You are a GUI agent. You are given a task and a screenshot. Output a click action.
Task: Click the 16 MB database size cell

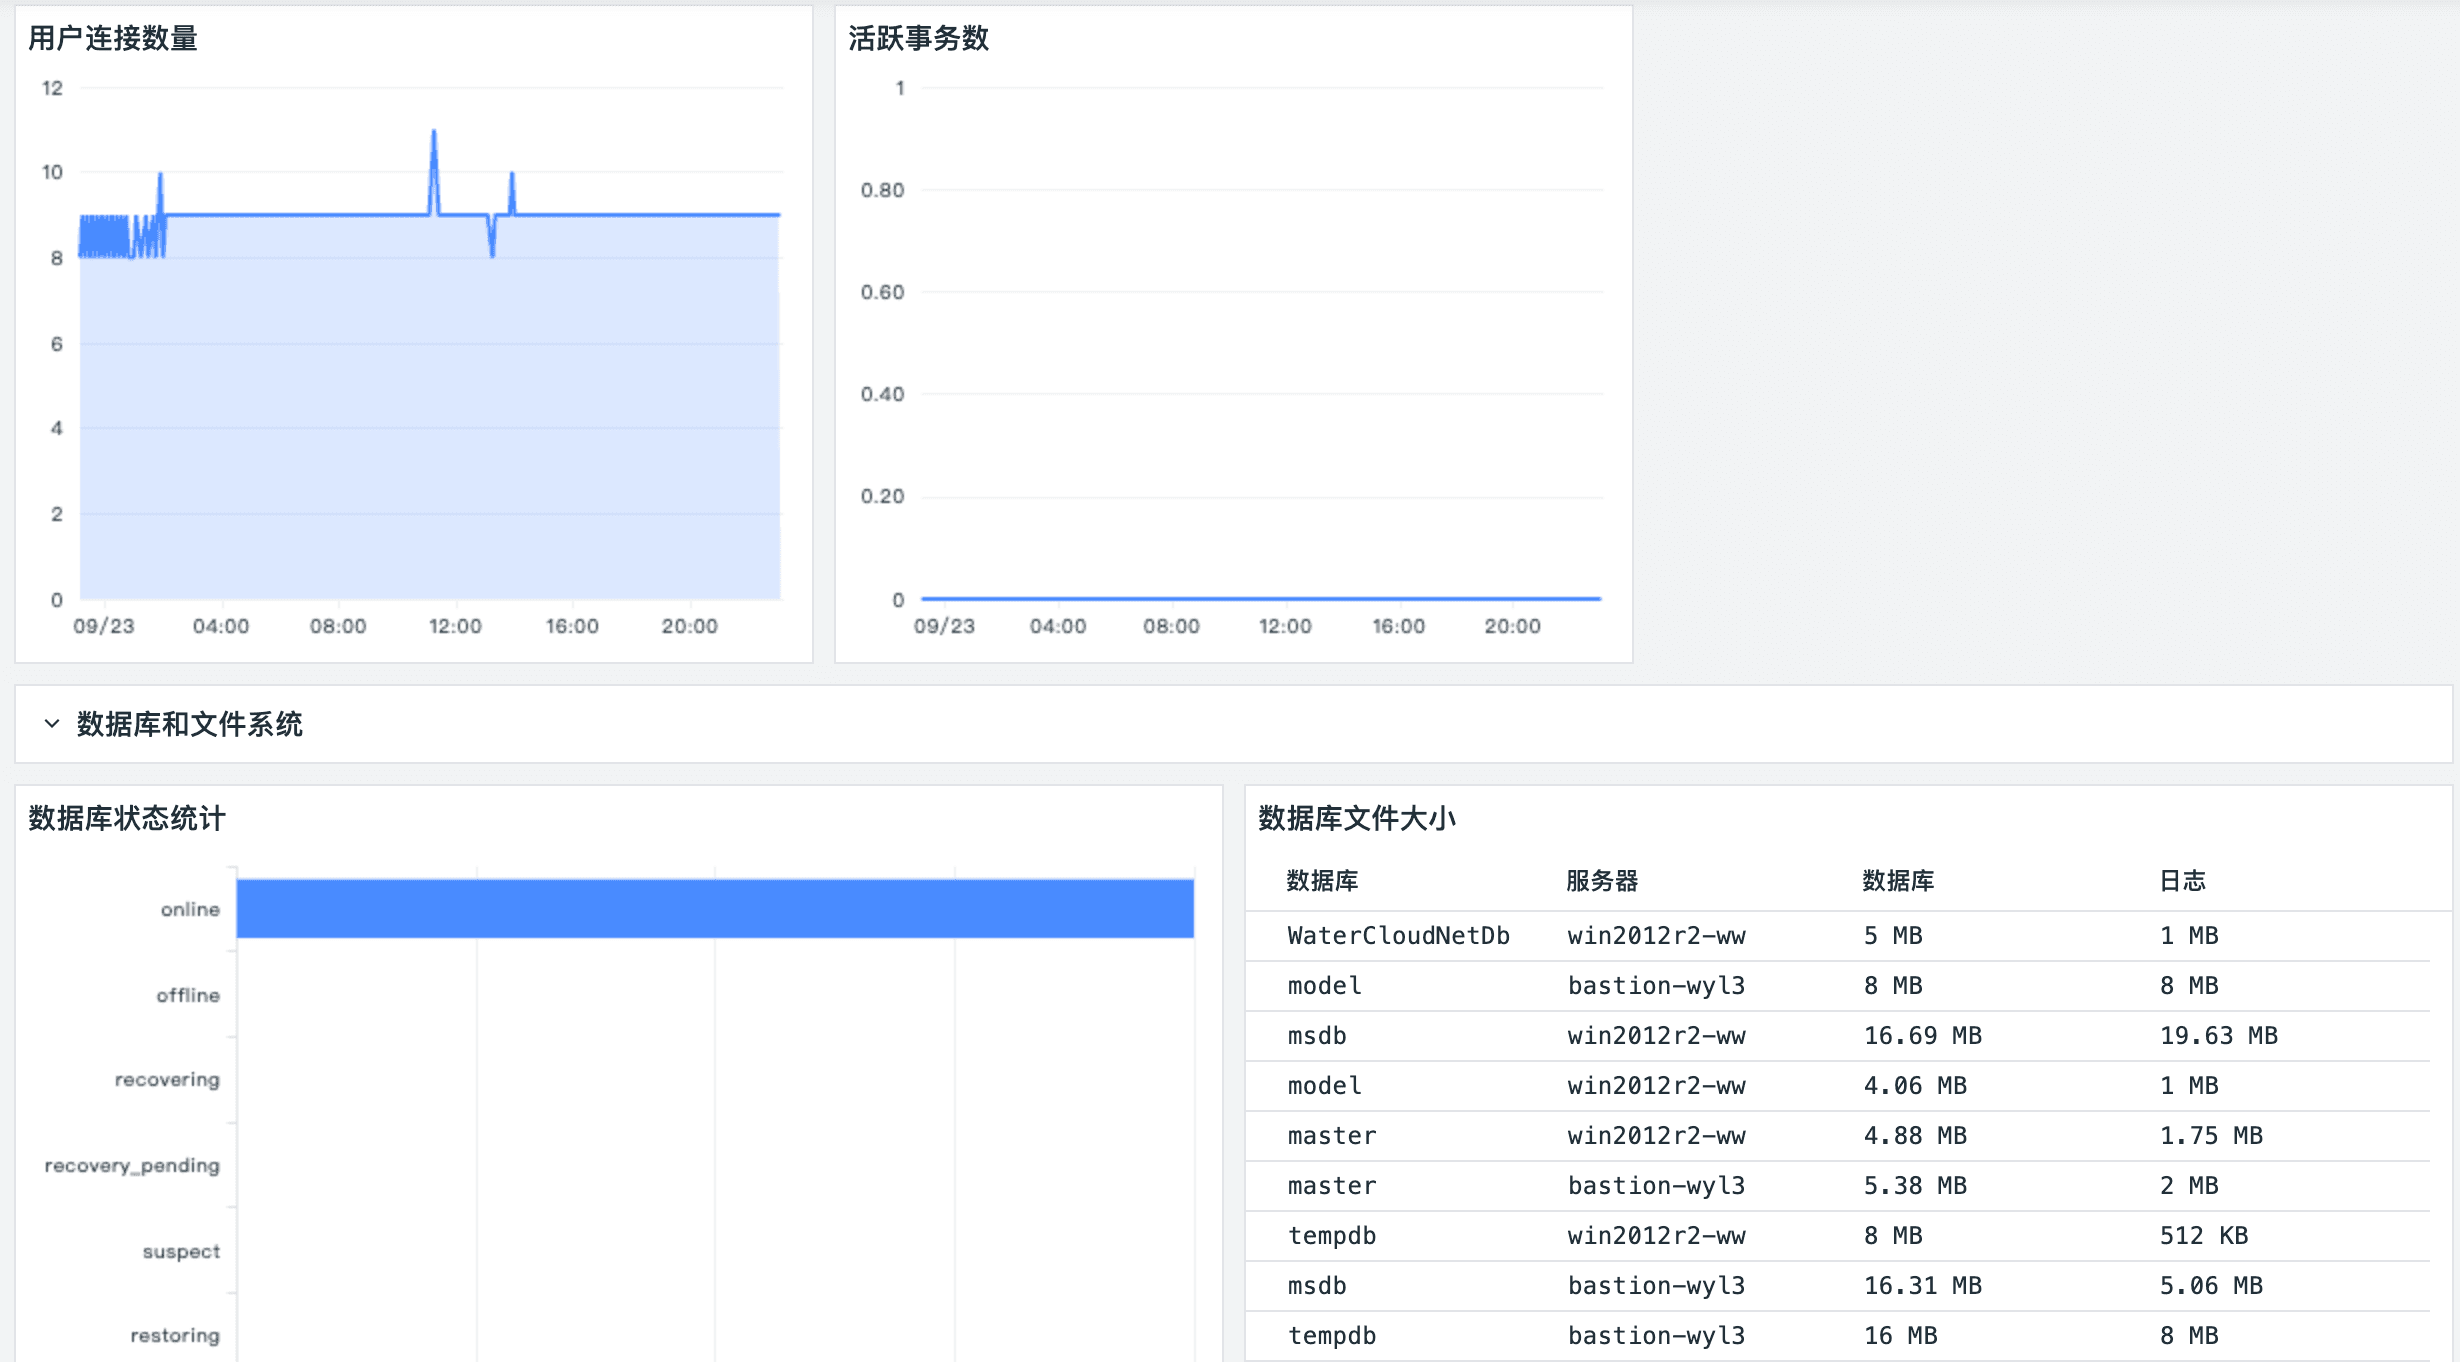[x=1900, y=1335]
